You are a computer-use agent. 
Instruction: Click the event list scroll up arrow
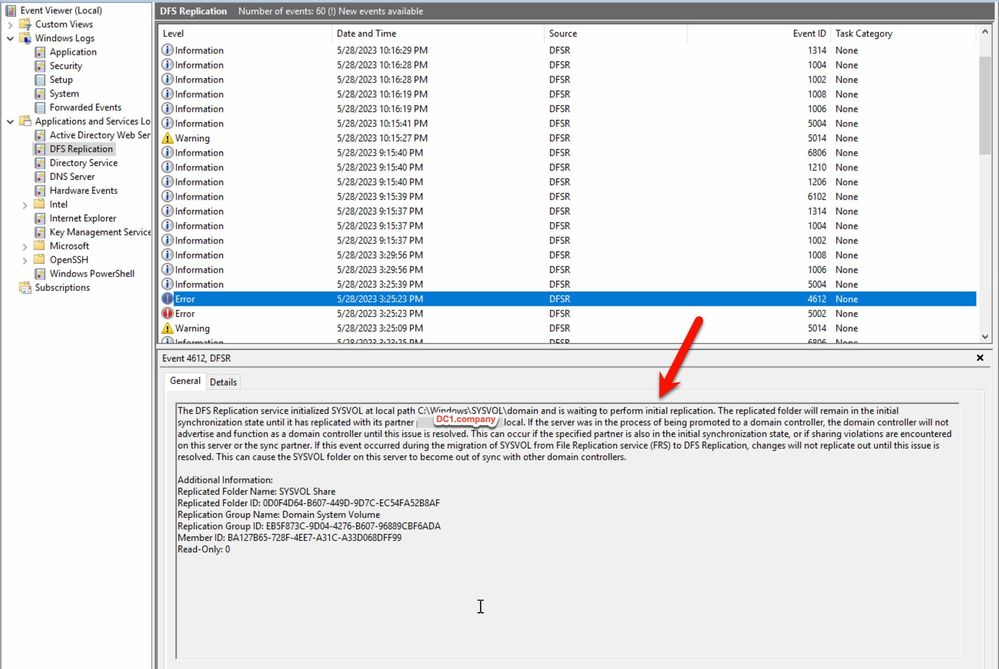[x=985, y=32]
